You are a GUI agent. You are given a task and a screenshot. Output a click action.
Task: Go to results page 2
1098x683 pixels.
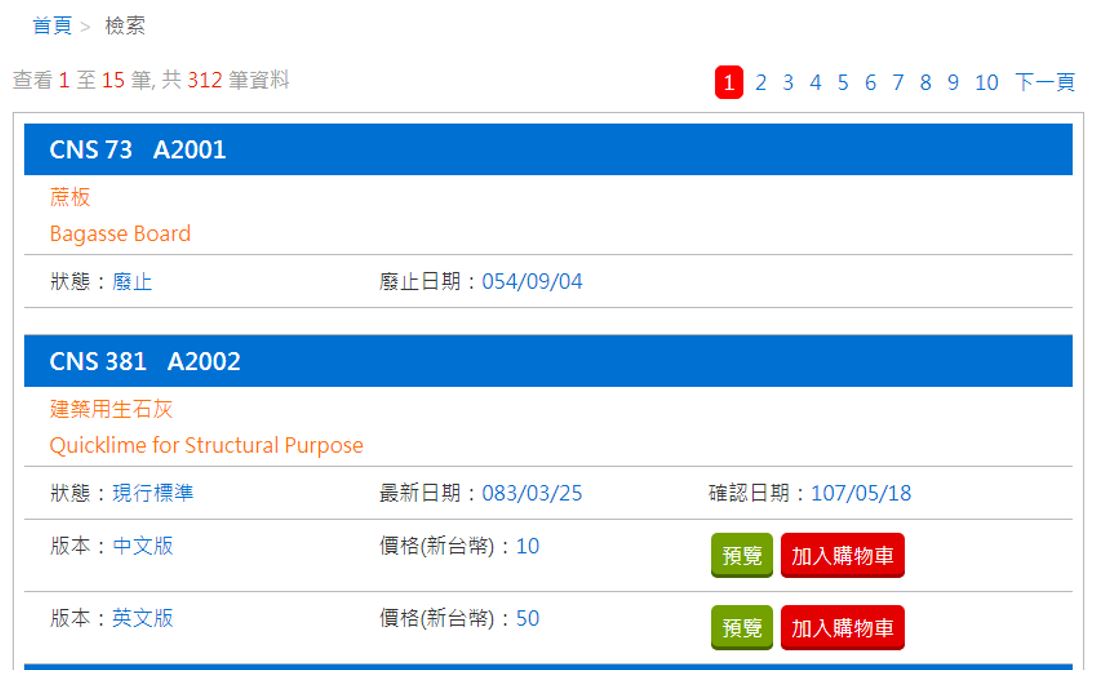(760, 83)
